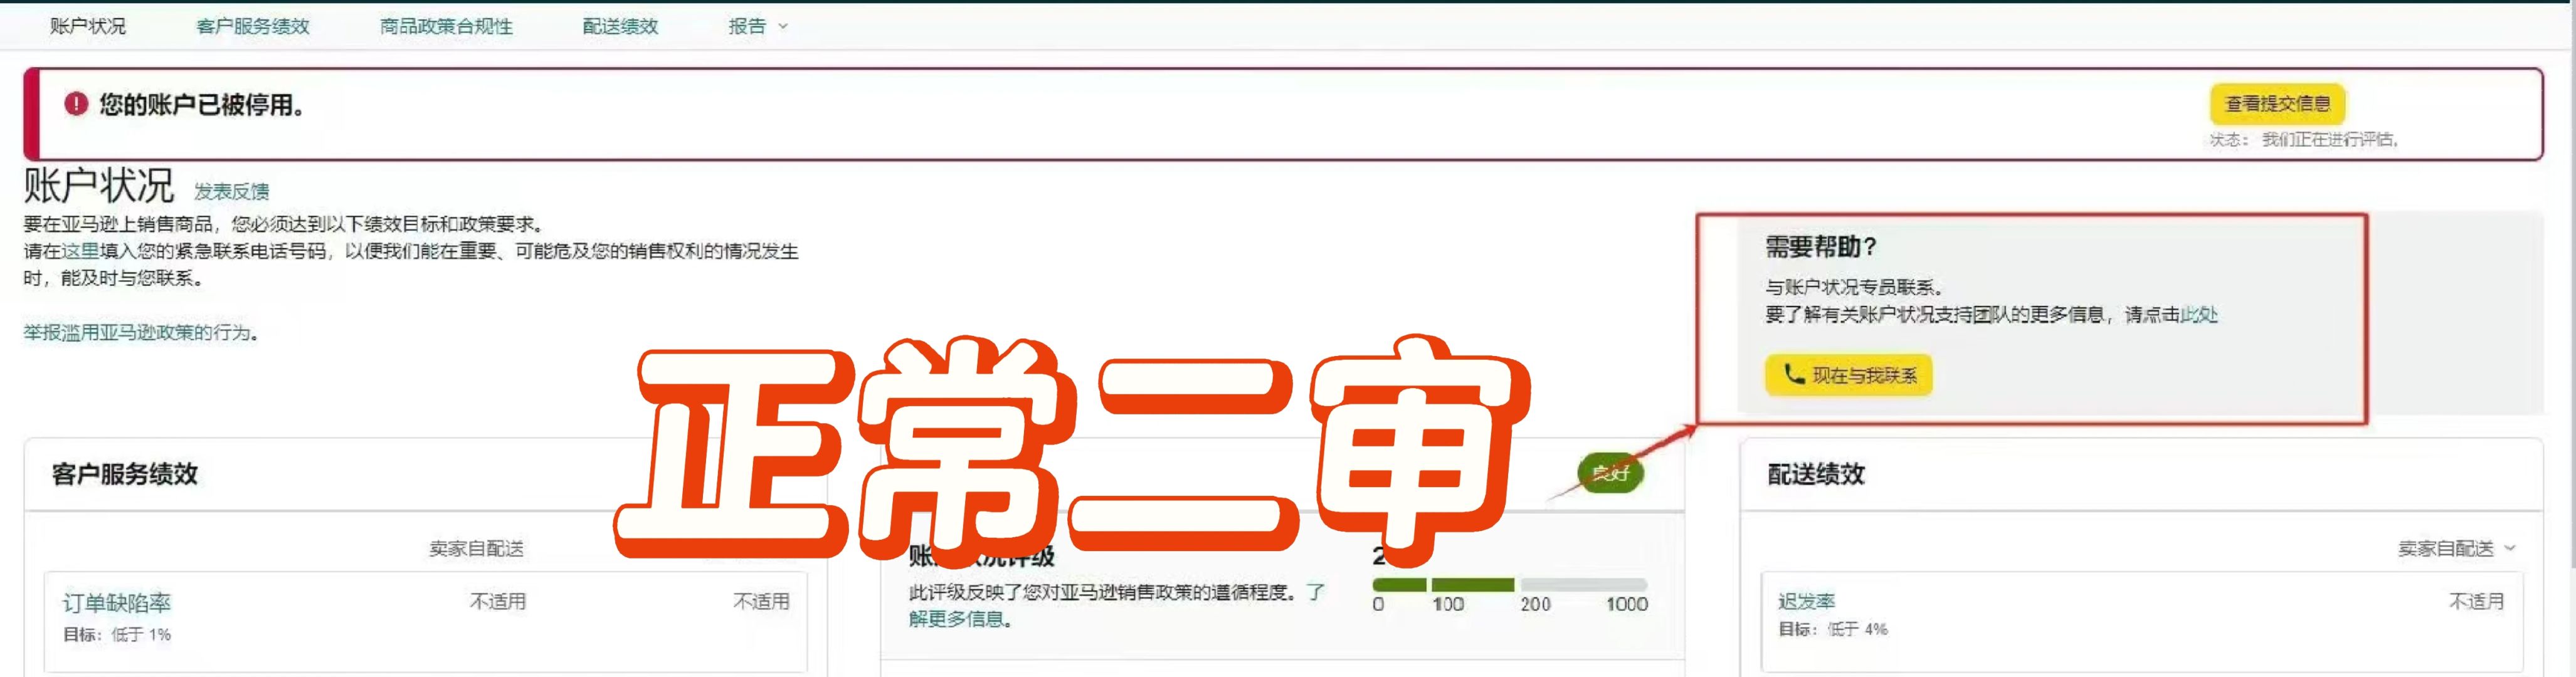Click the 需要帮助？ heading

1821,247
